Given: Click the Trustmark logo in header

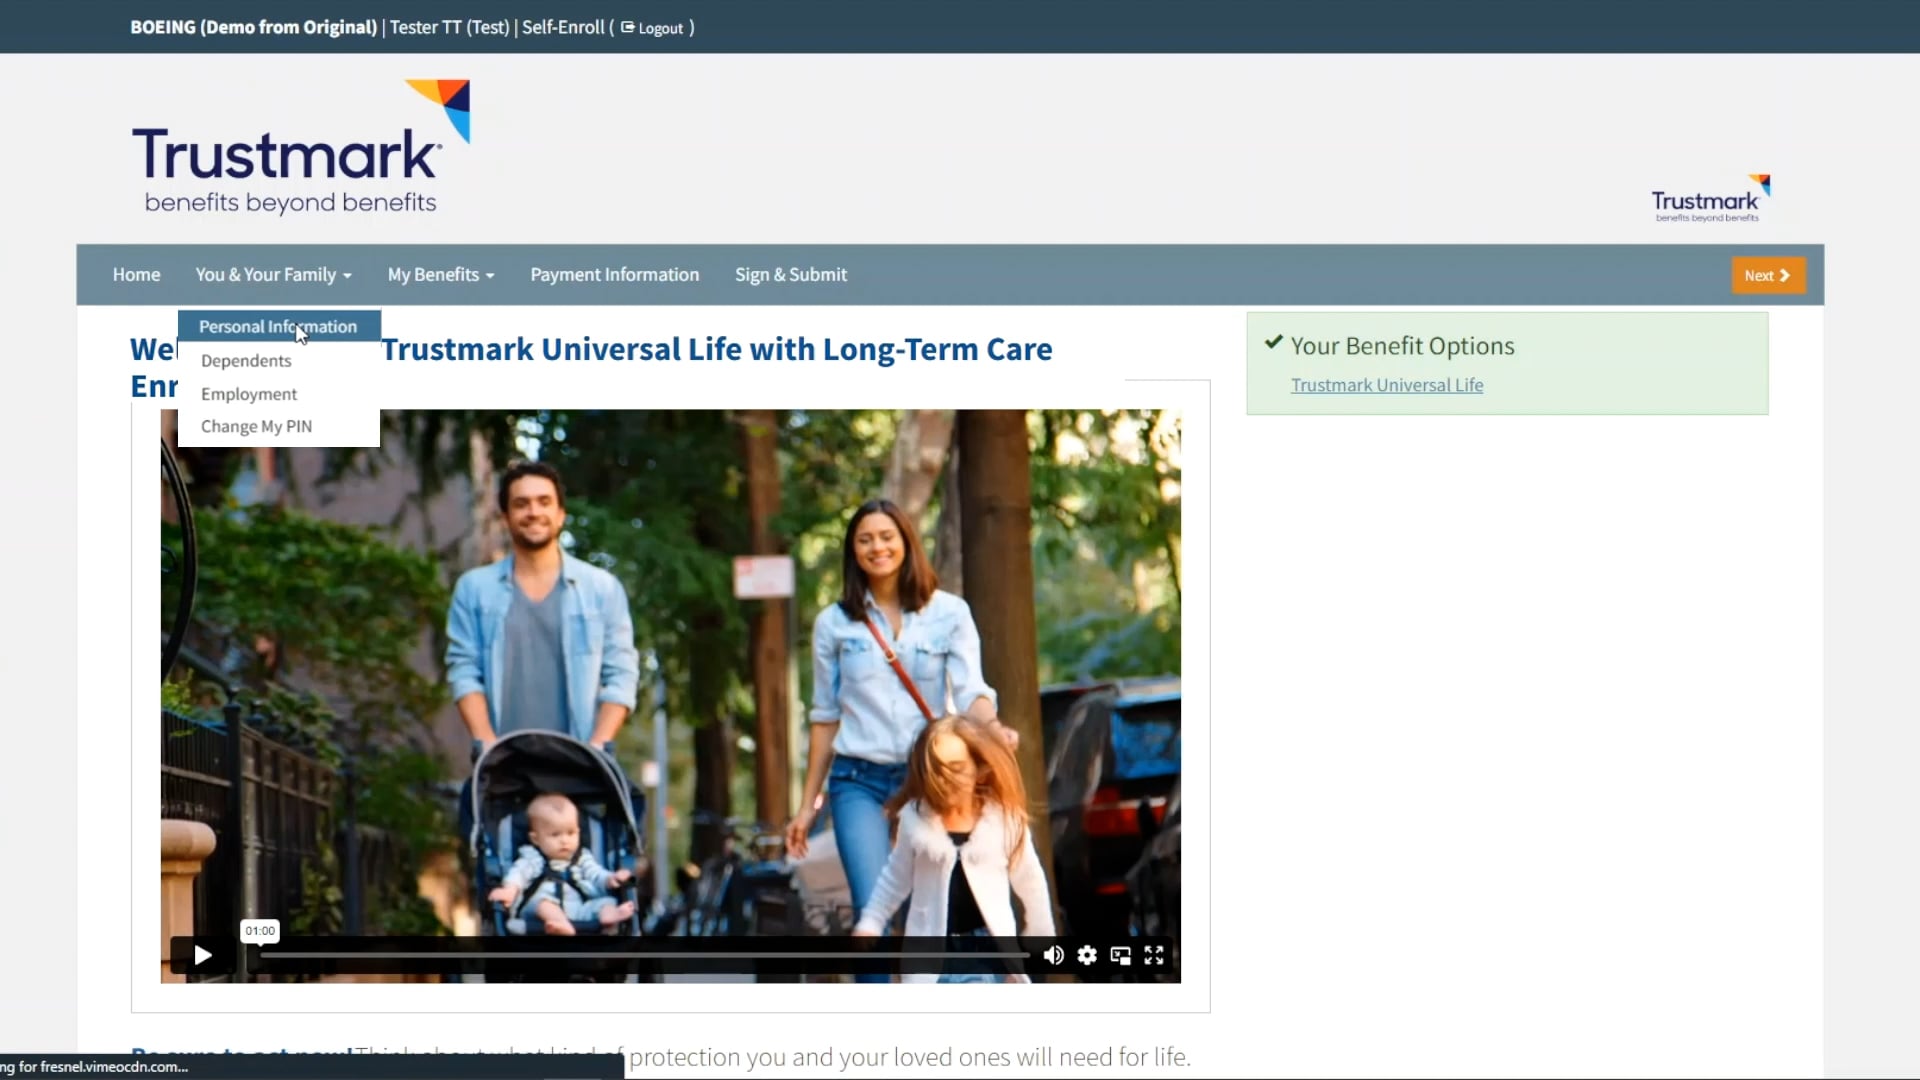Looking at the screenshot, I should click(x=305, y=144).
